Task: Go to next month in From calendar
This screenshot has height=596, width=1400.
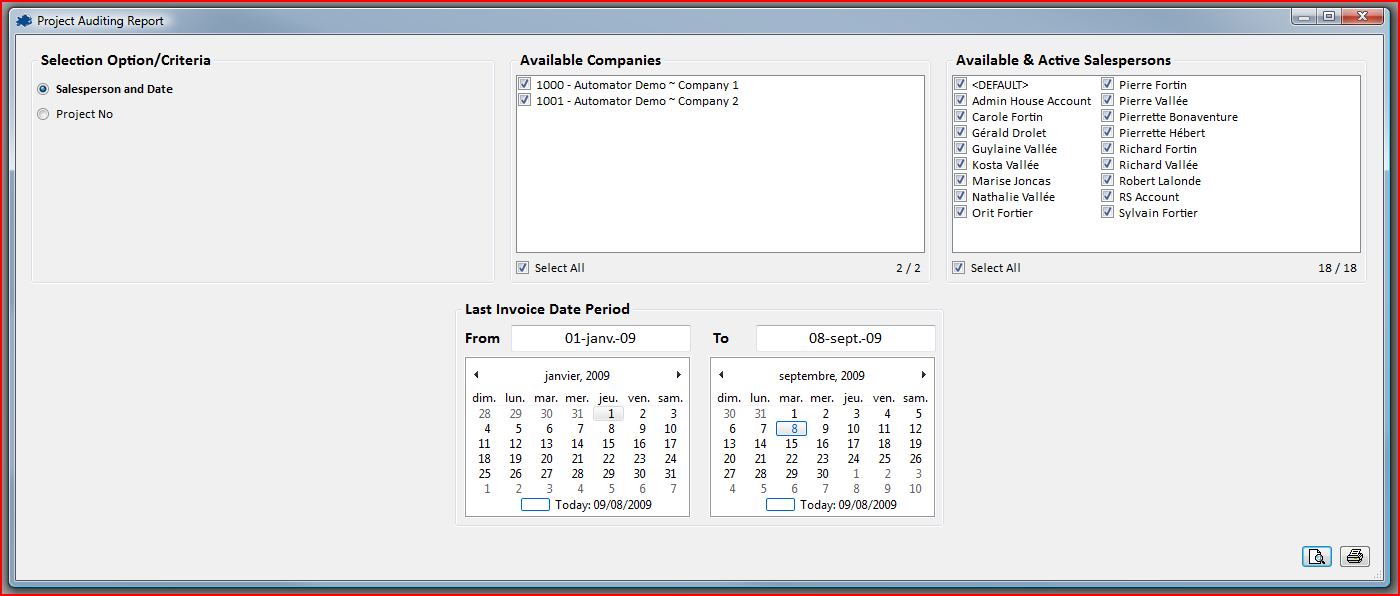Action: point(679,375)
